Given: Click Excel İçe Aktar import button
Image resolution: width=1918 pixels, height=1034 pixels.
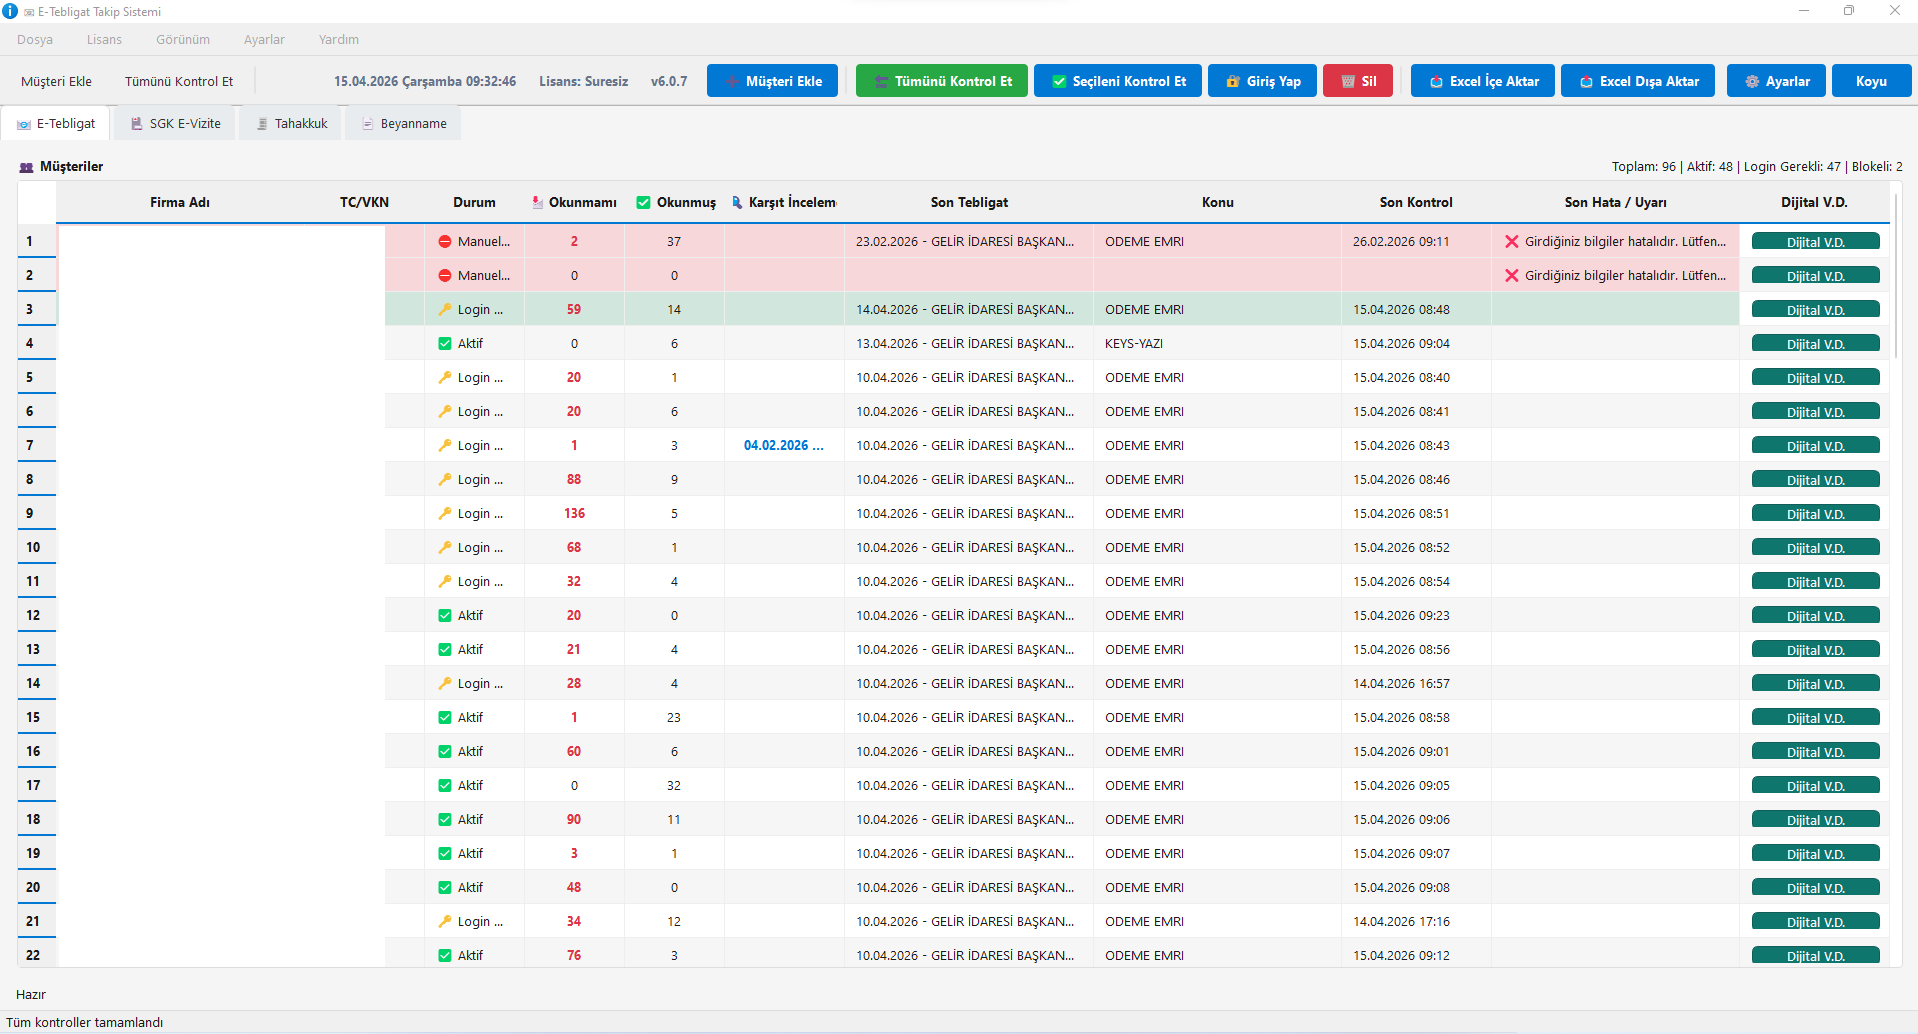Looking at the screenshot, I should [1482, 81].
